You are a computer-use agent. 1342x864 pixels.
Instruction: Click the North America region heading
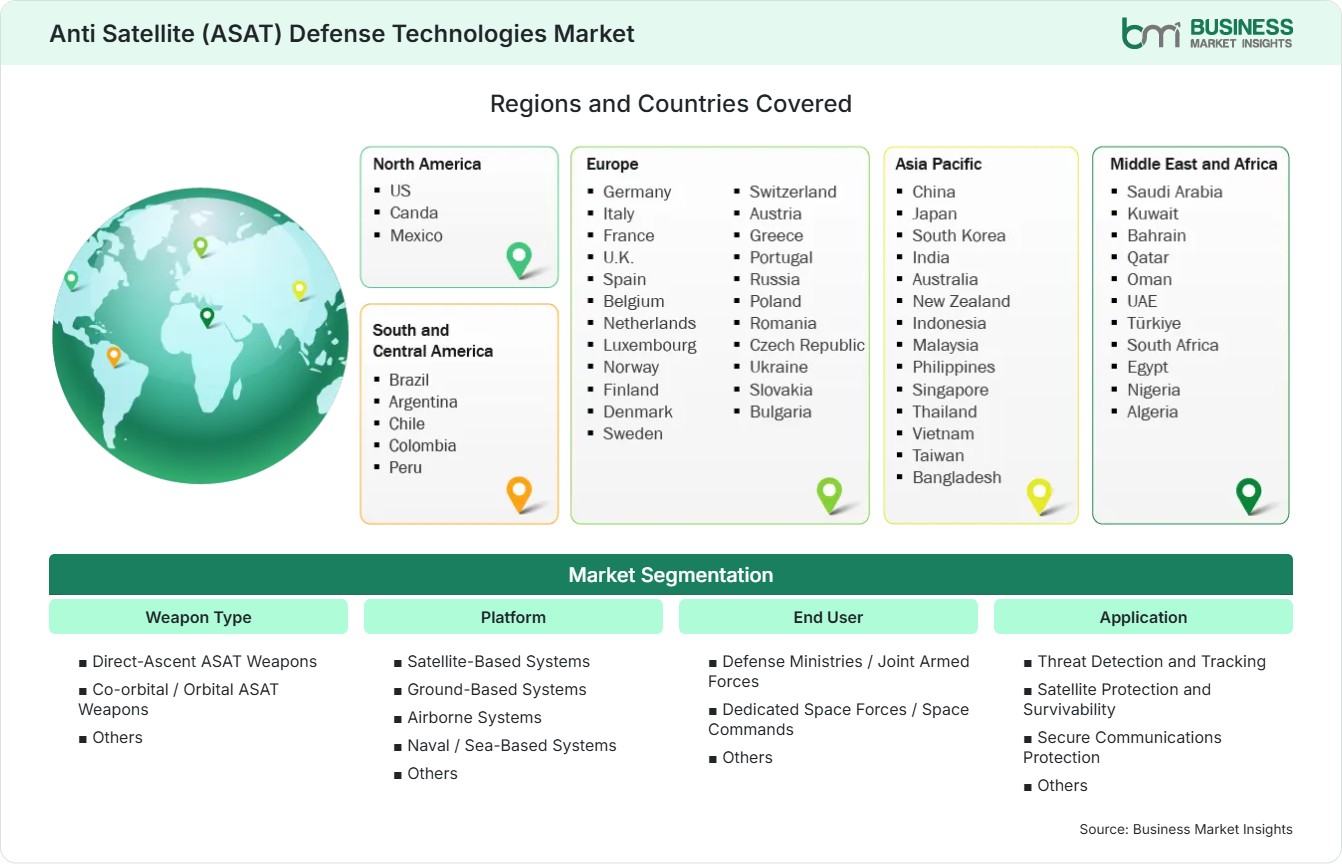(x=427, y=164)
